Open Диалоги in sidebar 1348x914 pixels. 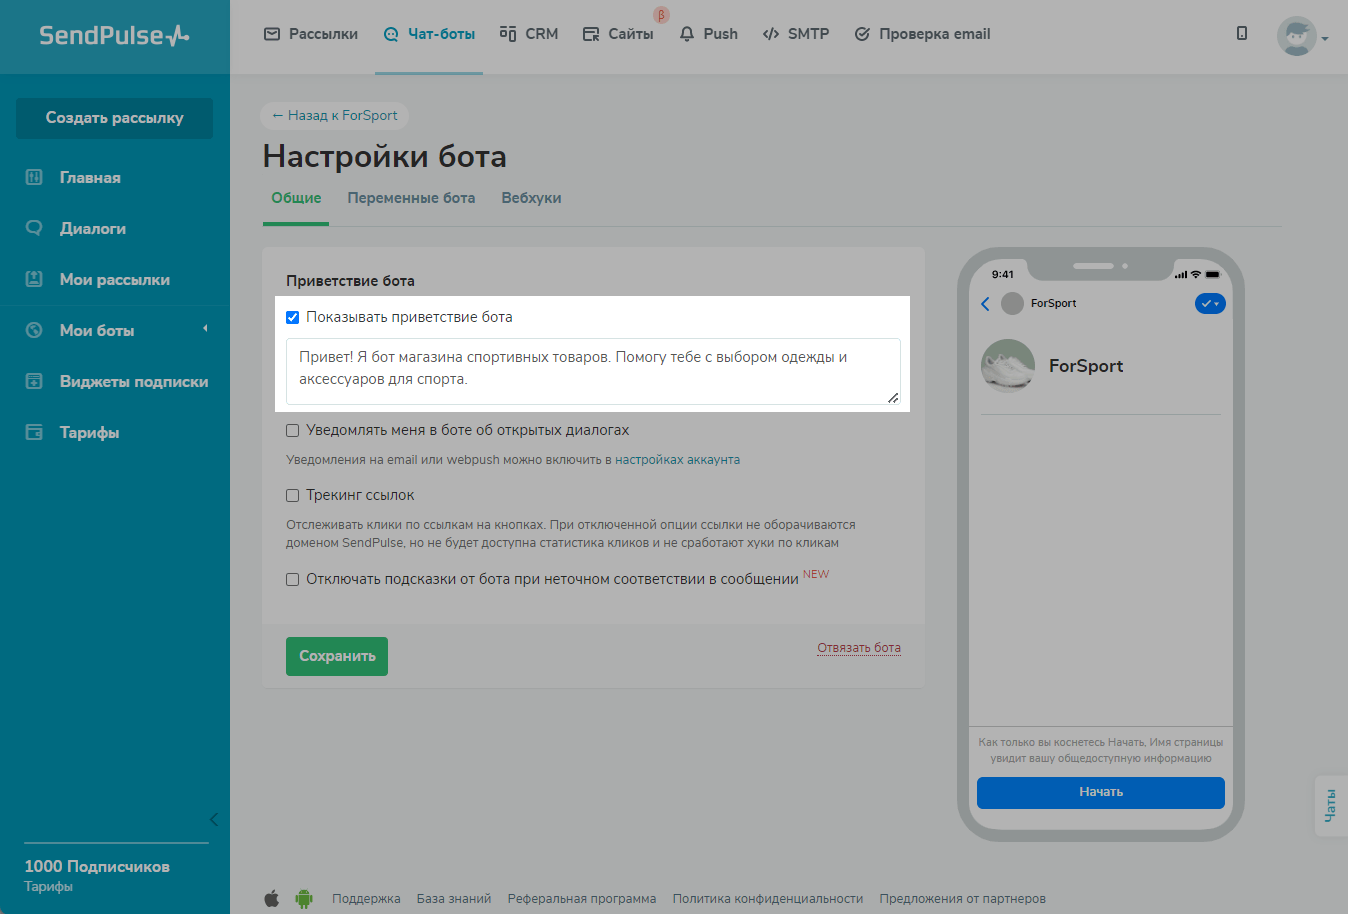click(92, 229)
